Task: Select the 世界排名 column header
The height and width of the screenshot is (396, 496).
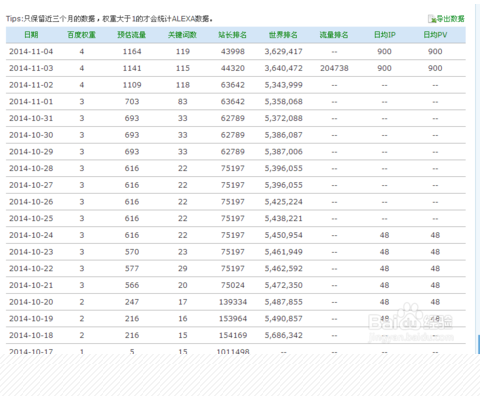Action: coord(283,35)
